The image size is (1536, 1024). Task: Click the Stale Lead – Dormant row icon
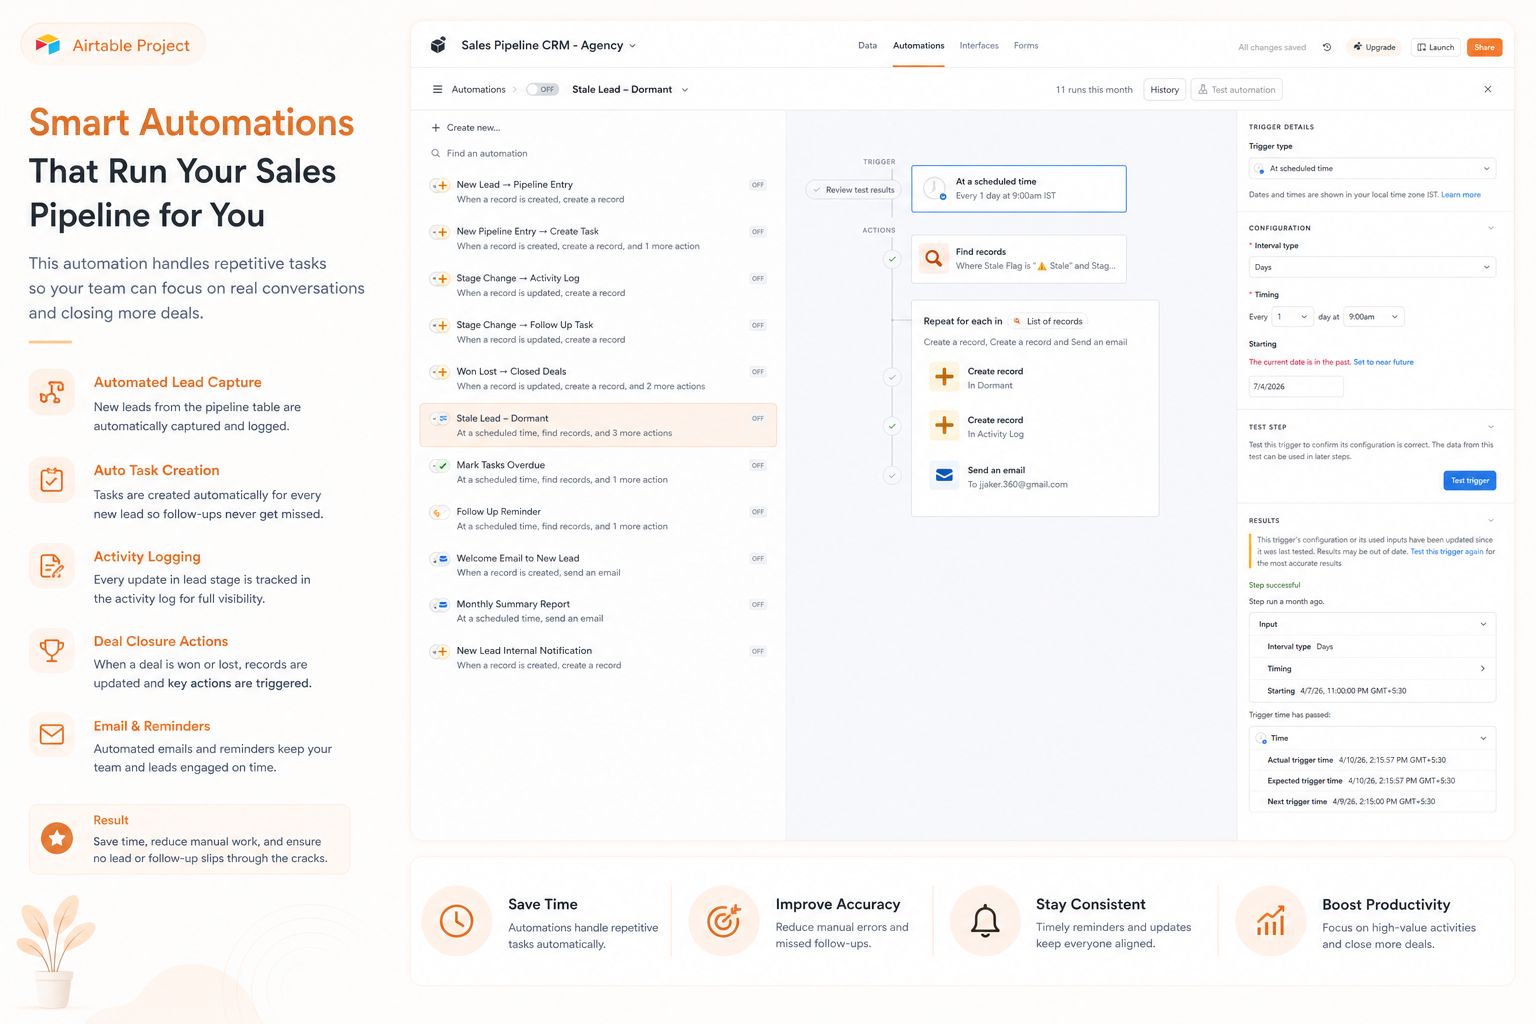[x=440, y=419]
